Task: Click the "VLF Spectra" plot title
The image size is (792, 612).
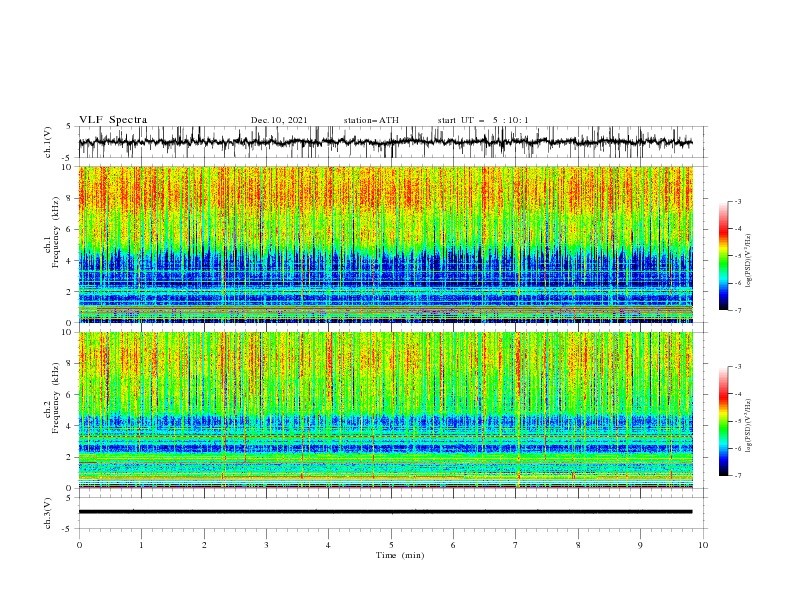Action: click(x=113, y=120)
